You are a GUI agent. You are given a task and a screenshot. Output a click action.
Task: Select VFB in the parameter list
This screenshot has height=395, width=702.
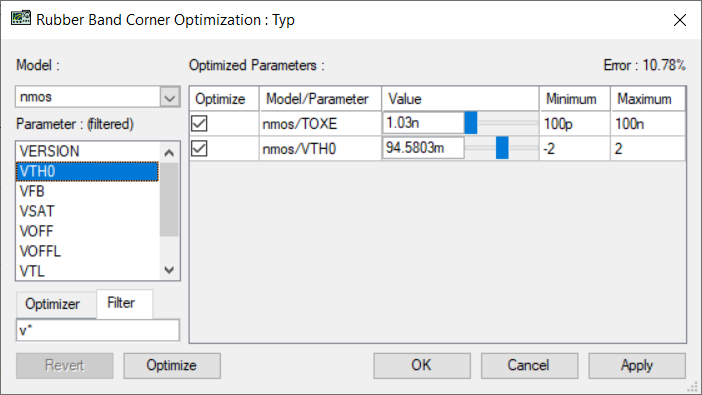87,191
